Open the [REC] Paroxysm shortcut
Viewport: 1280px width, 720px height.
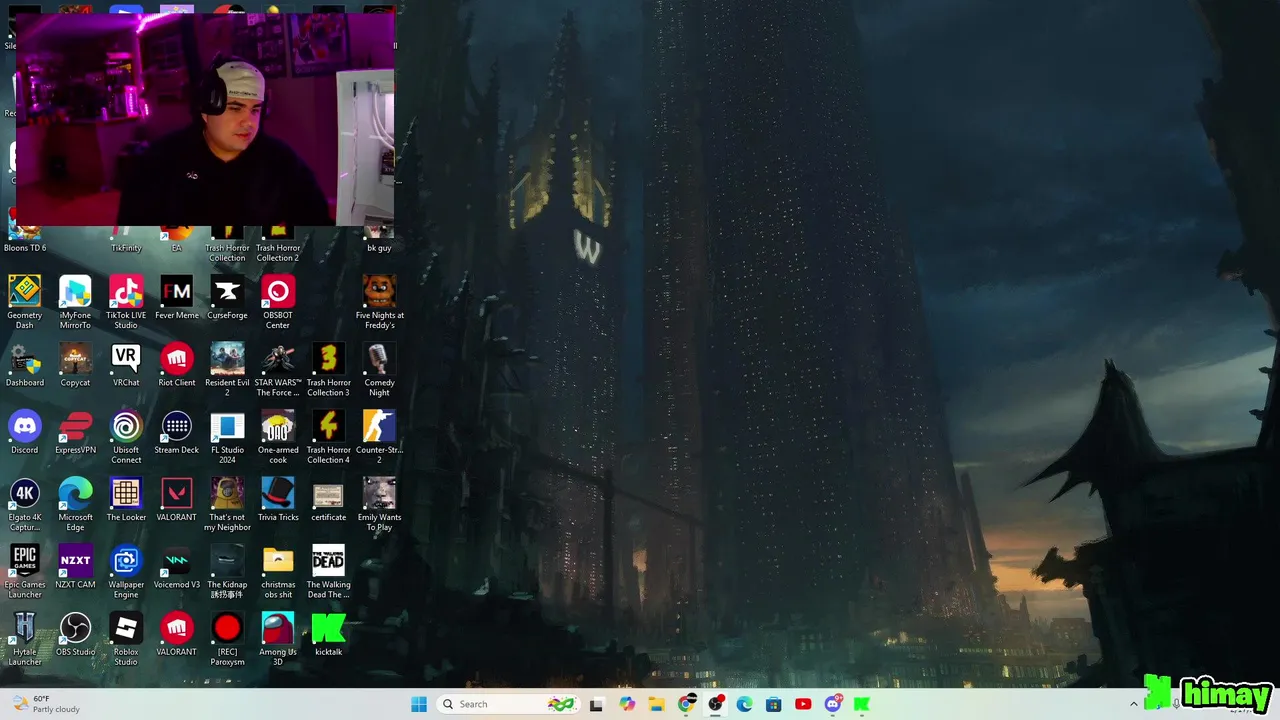pyautogui.click(x=227, y=637)
